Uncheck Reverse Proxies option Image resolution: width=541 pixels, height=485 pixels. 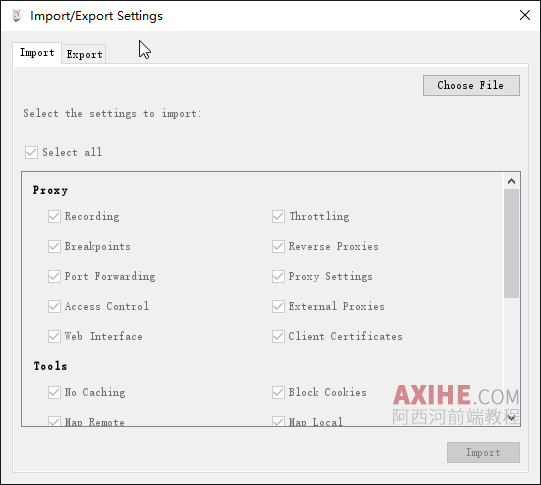pyautogui.click(x=278, y=246)
